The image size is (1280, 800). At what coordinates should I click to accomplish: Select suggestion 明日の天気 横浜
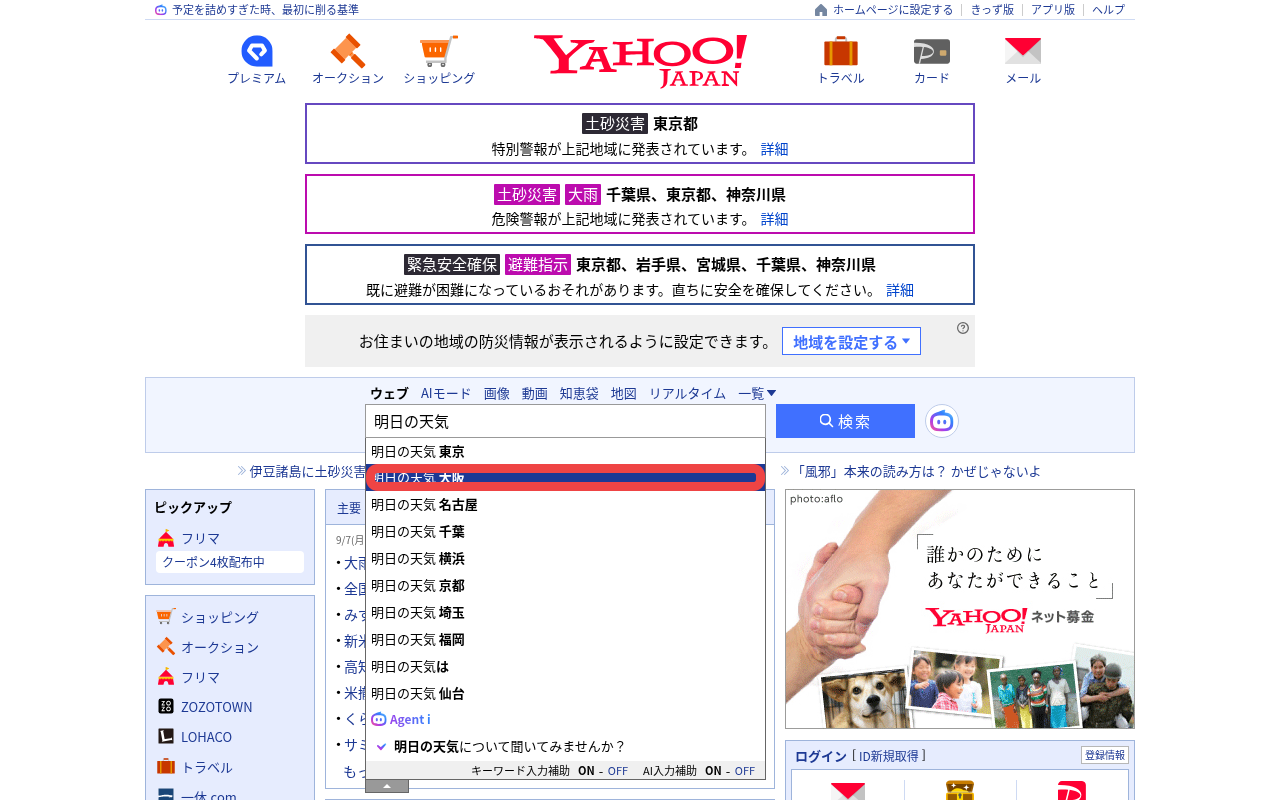click(565, 559)
